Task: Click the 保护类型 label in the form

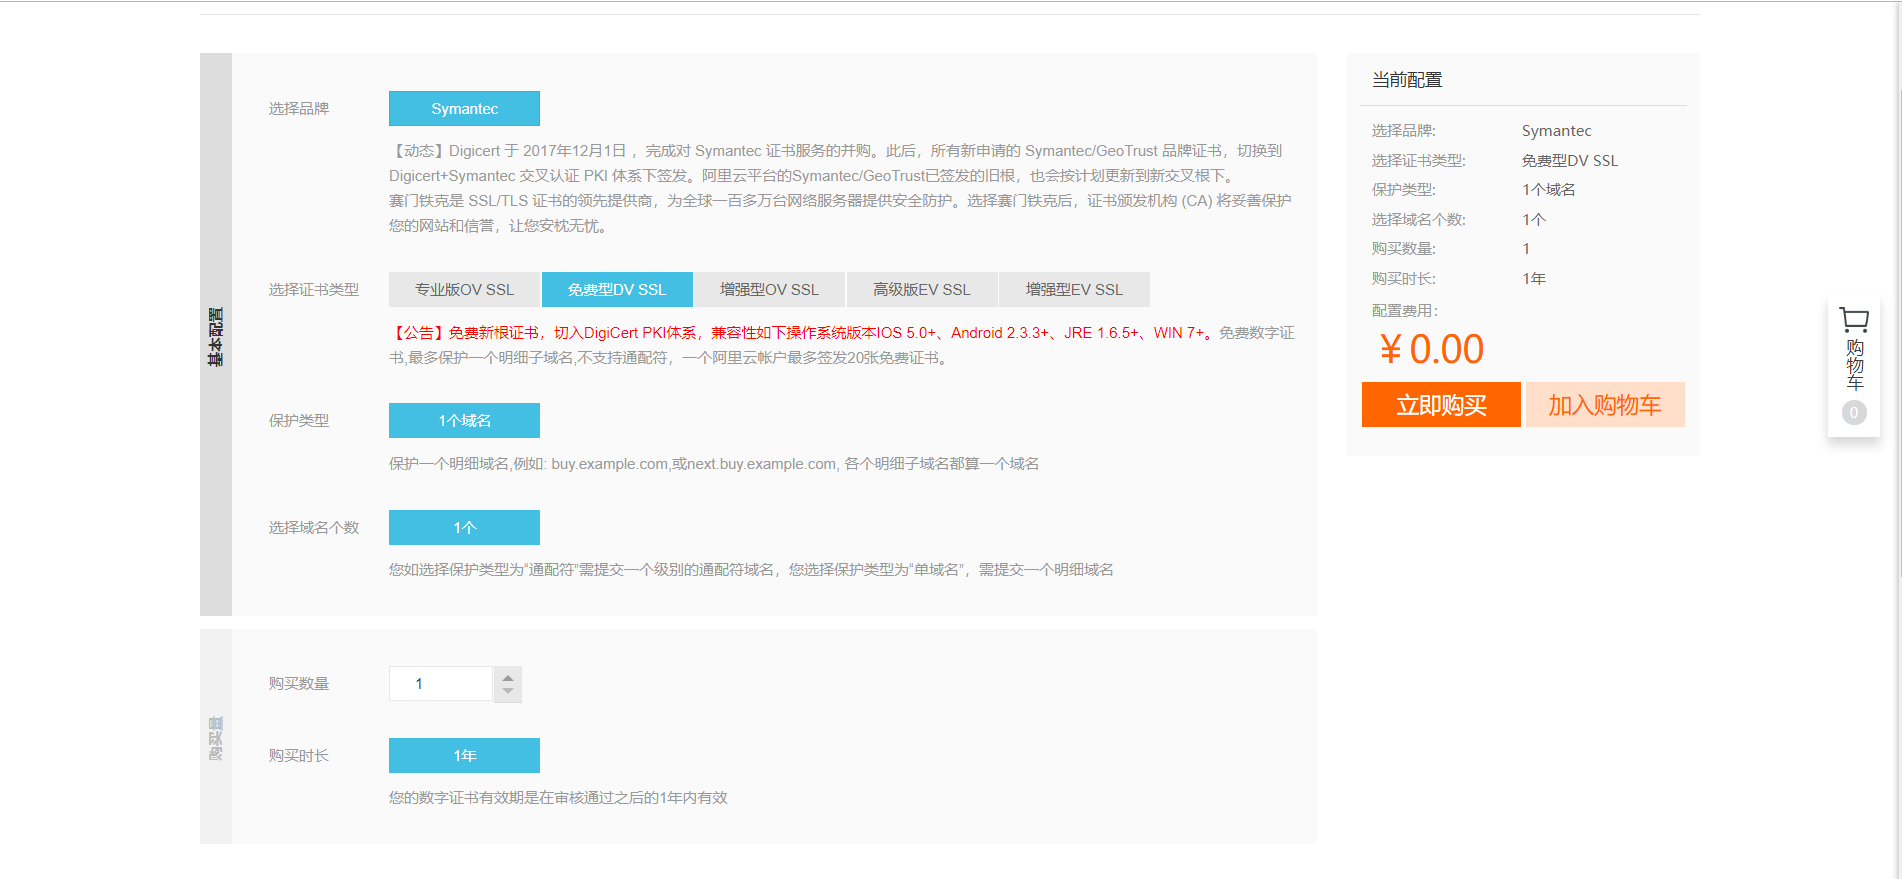Action: (x=298, y=420)
